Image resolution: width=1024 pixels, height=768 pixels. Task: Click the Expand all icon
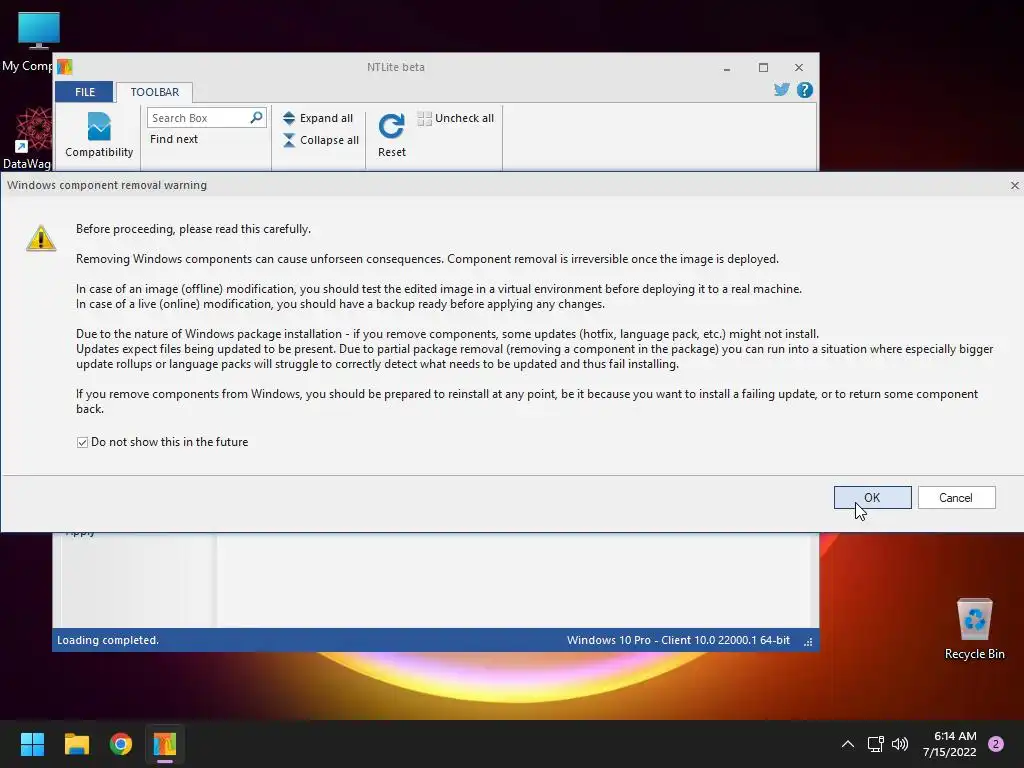coord(289,118)
